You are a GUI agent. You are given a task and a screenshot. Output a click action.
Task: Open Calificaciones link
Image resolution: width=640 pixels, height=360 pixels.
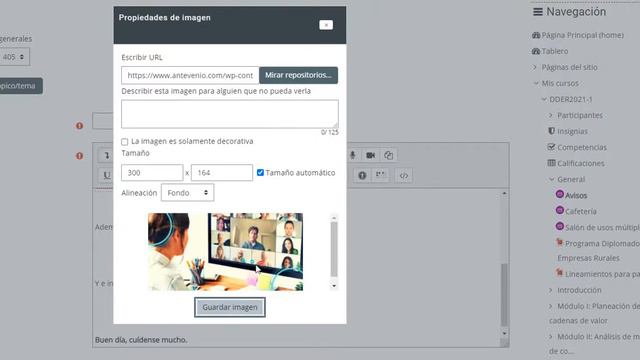coord(581,163)
